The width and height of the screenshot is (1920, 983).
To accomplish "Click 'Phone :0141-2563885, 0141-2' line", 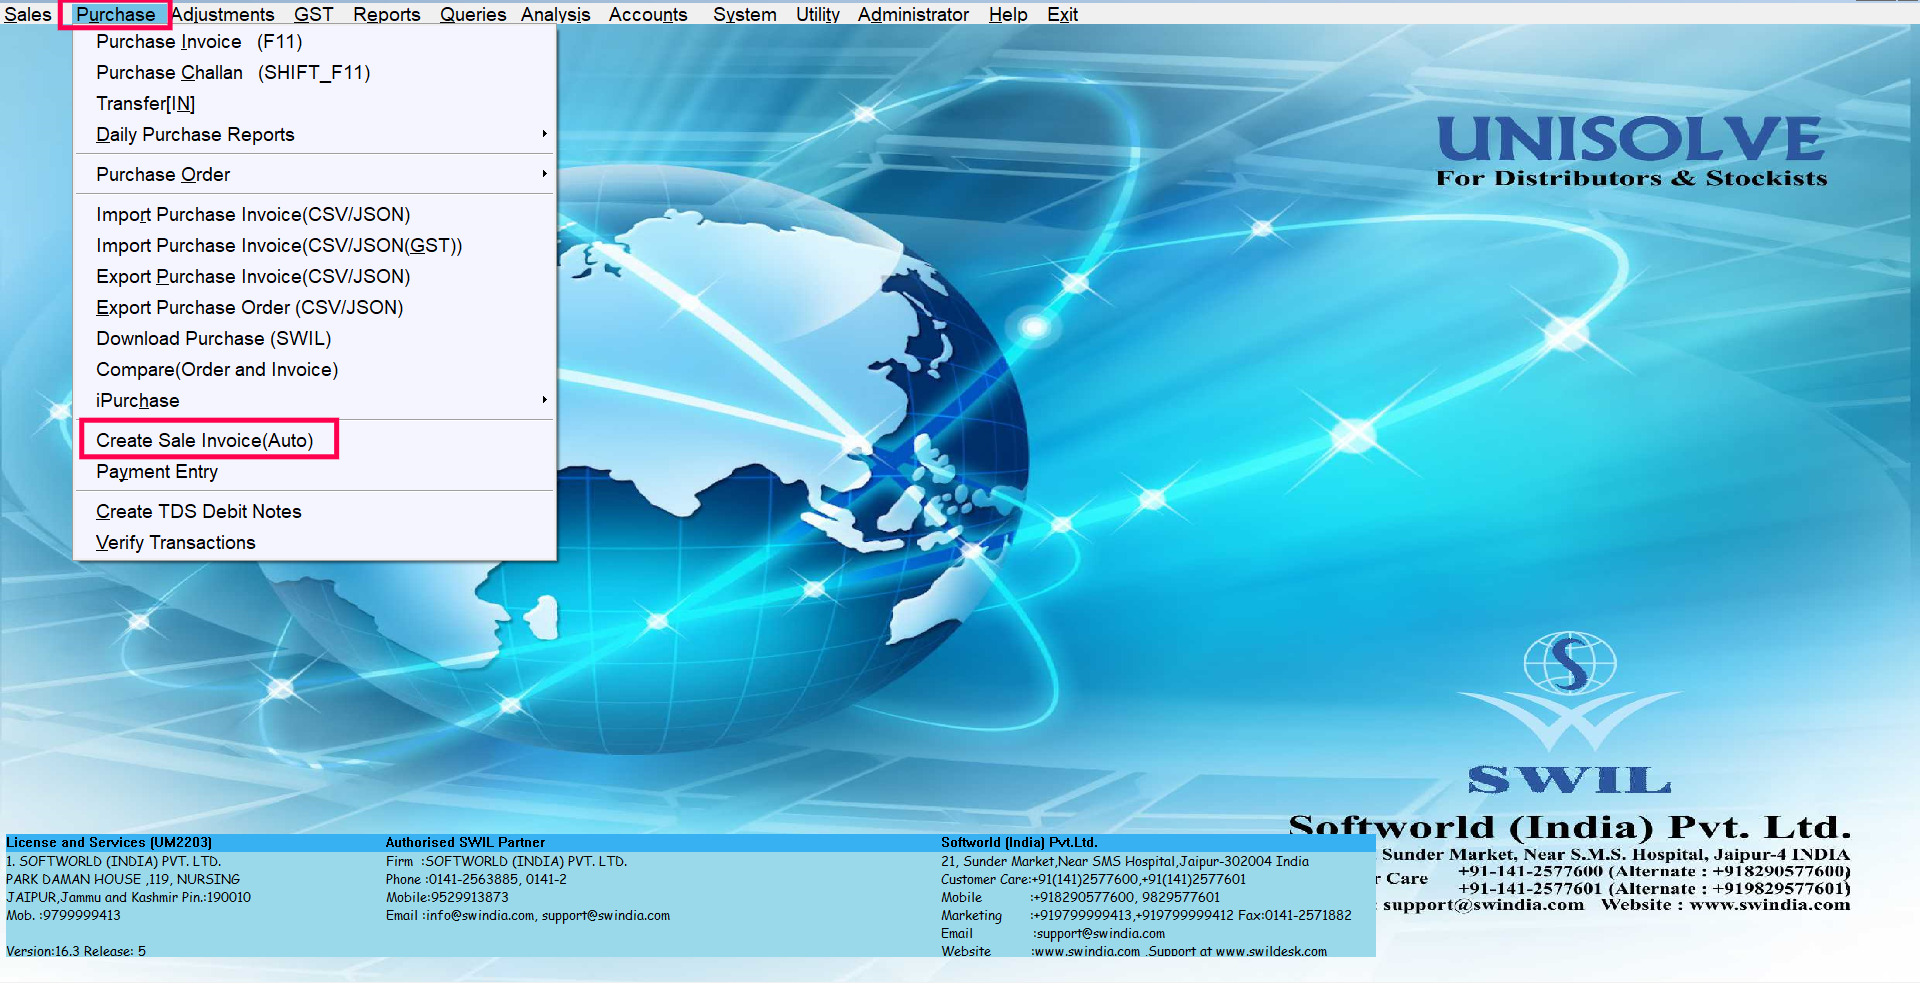I will [x=476, y=880].
